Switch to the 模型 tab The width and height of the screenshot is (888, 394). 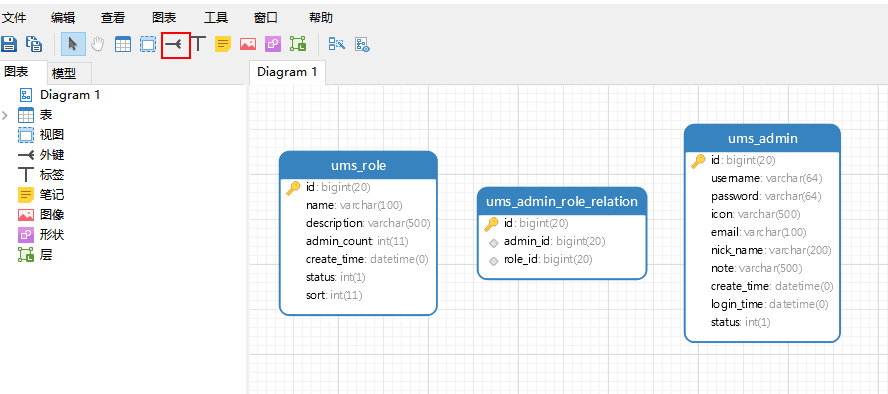[64, 73]
